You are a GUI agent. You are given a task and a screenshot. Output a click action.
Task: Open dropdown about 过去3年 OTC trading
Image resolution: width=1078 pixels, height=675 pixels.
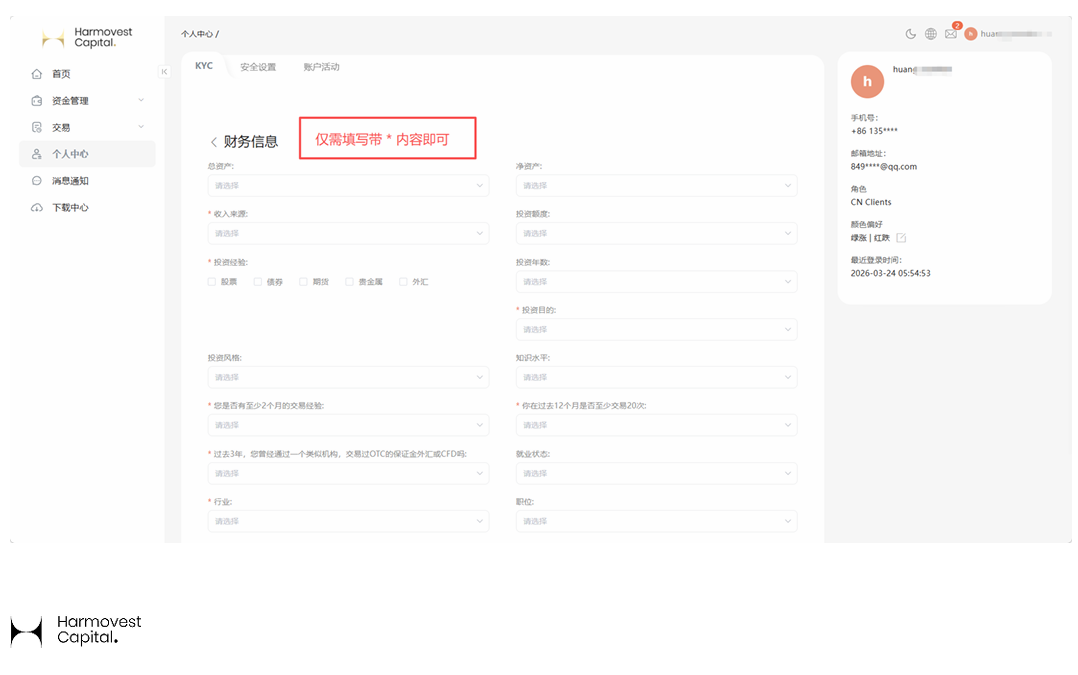pyautogui.click(x=349, y=474)
